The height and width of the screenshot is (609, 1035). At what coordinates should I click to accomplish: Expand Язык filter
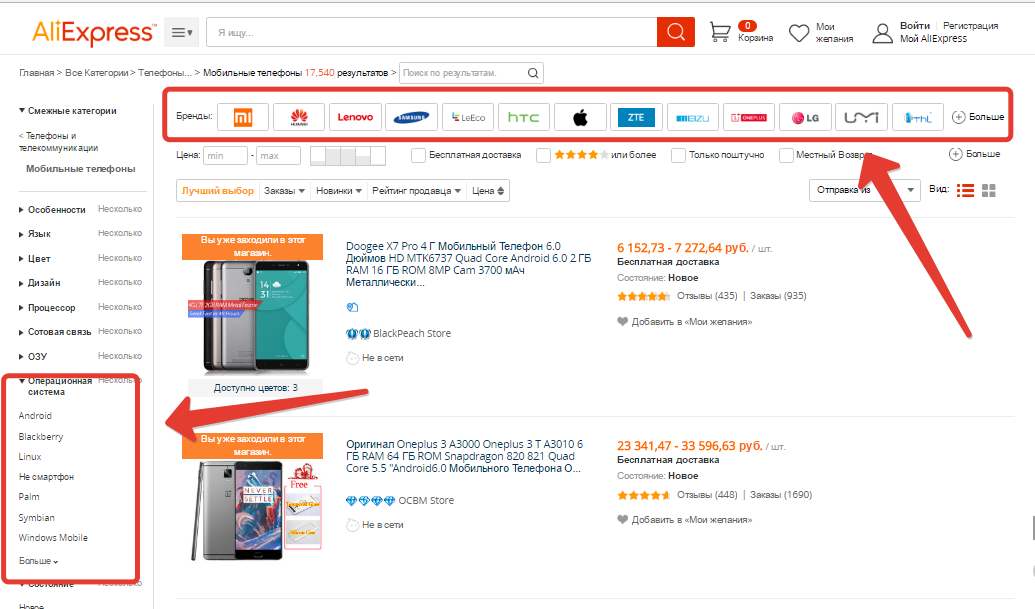click(x=34, y=234)
